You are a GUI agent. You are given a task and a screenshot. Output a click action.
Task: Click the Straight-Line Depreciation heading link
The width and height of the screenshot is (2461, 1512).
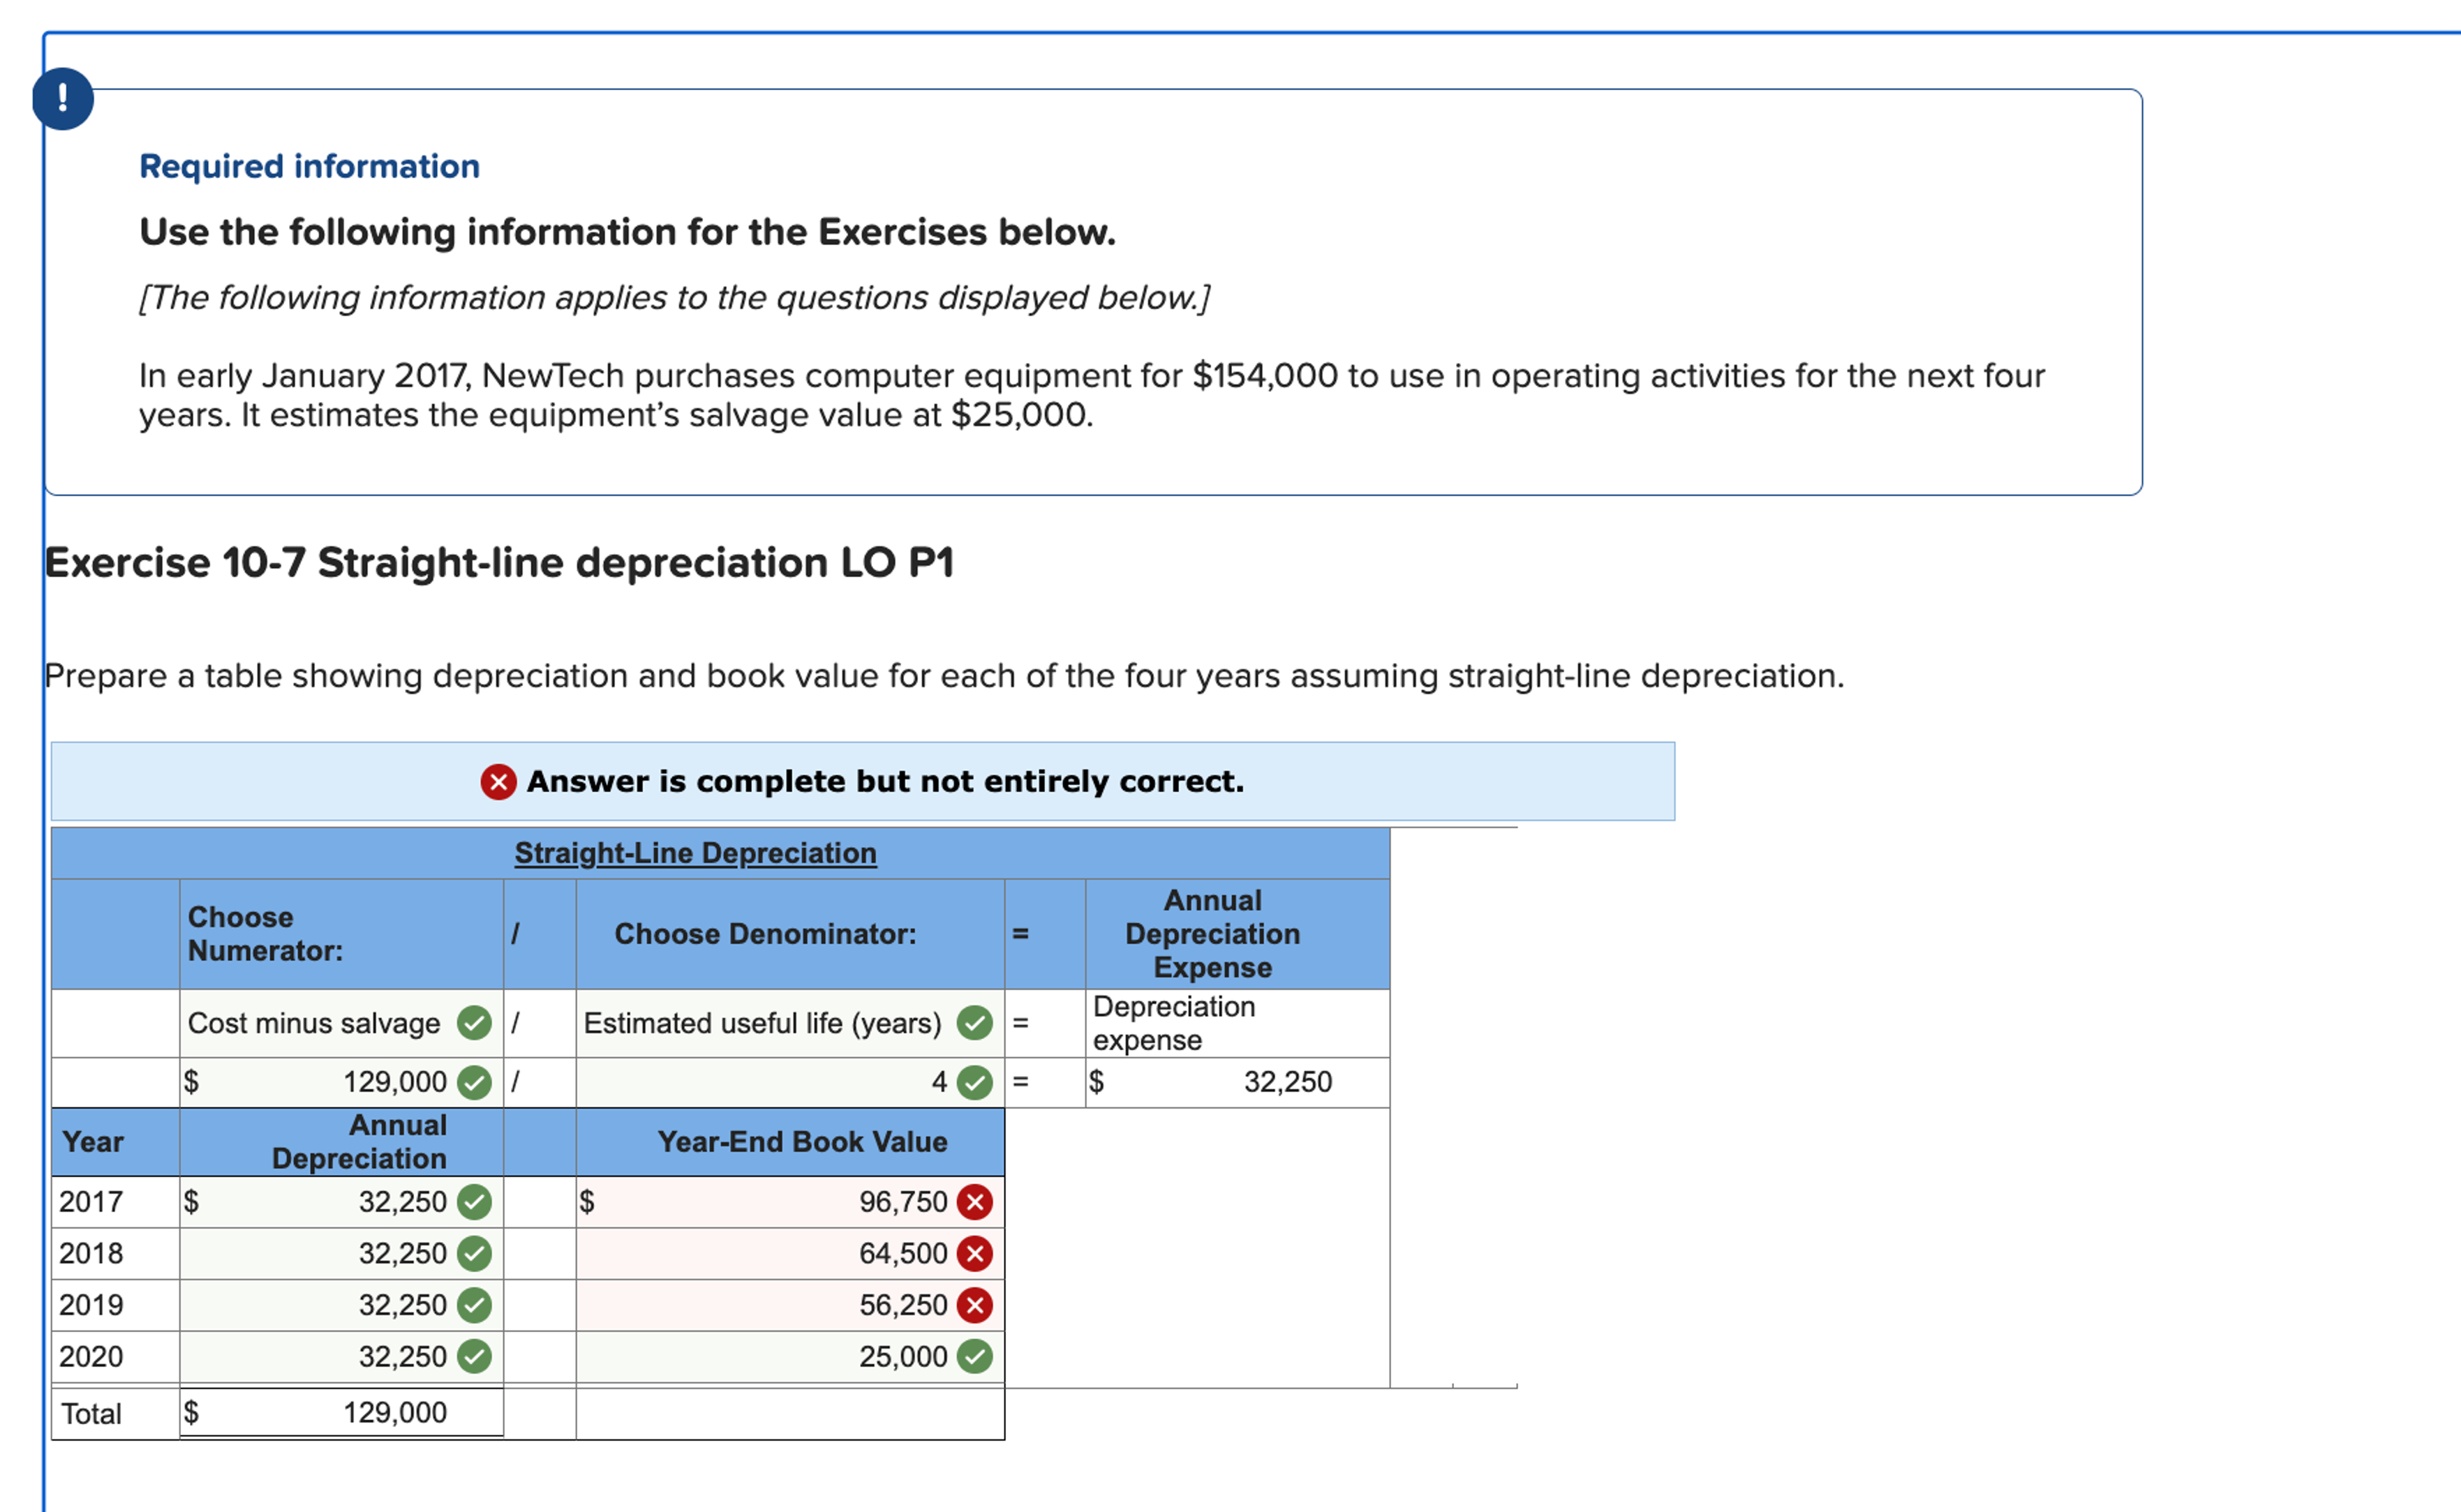(695, 853)
